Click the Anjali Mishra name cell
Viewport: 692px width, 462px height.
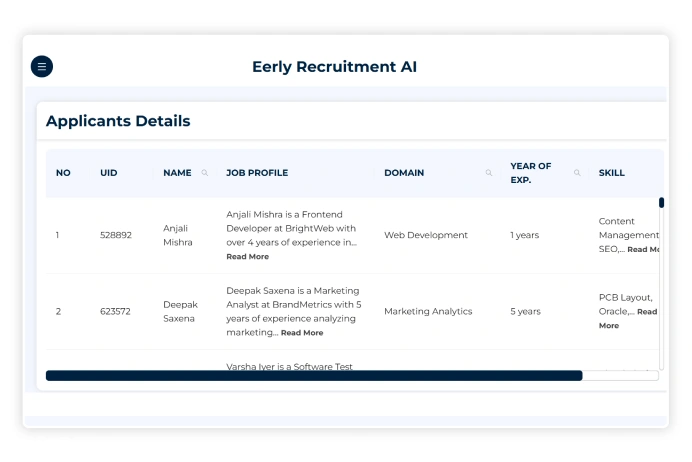point(177,235)
